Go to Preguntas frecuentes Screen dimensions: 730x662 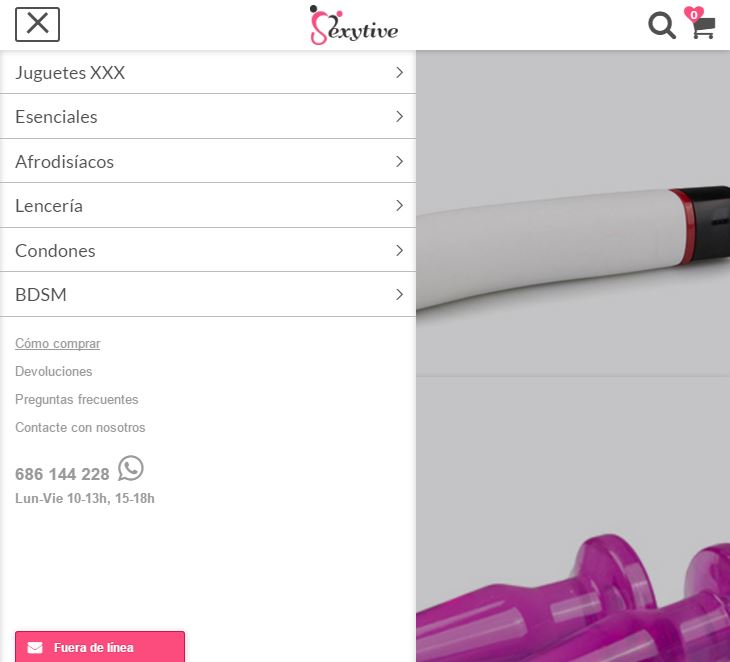[77, 399]
